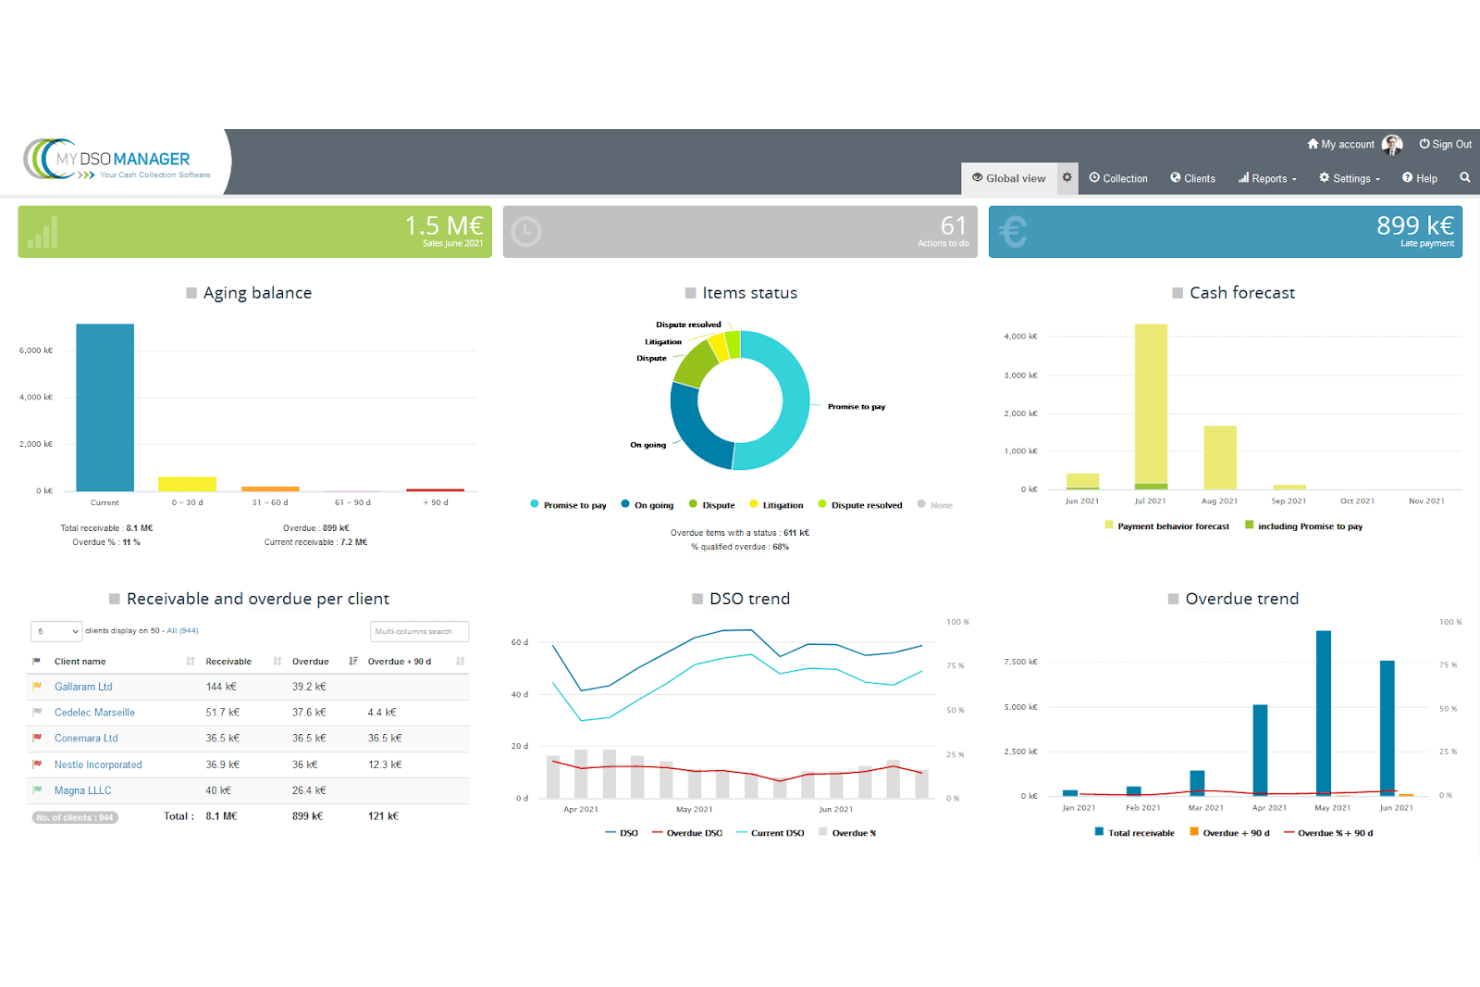Click the Jul 2021 bar in Cash forecast
The image size is (1480, 987).
point(1151,406)
